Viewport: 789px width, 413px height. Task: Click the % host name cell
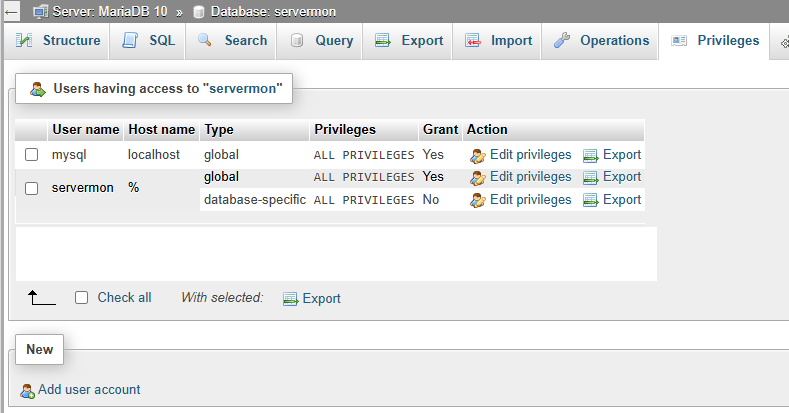(133, 188)
